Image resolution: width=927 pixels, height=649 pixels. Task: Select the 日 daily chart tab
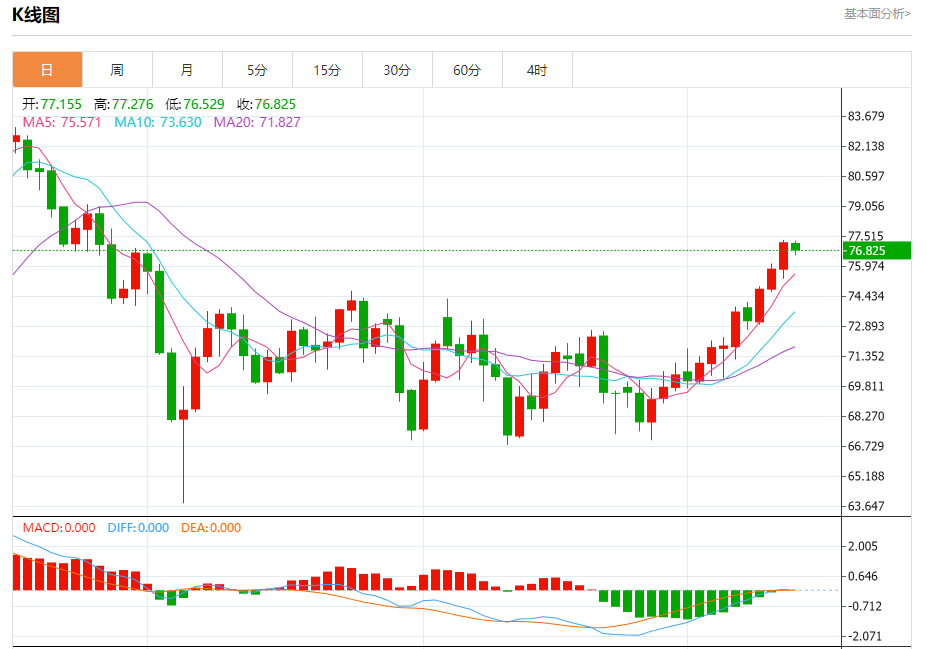point(47,70)
